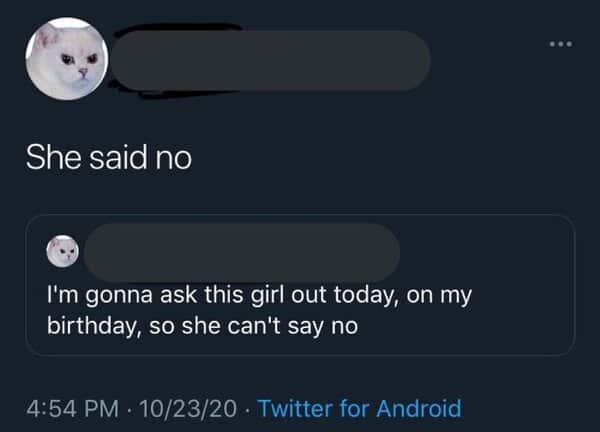This screenshot has height=432, width=600.
Task: Click the word "Android" in the source label
Action: pos(419,408)
